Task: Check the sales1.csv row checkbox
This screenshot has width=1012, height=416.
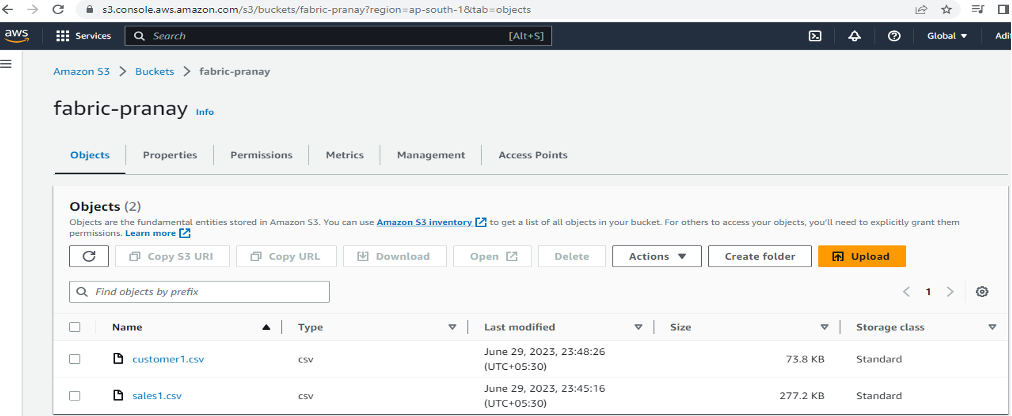Action: point(75,395)
